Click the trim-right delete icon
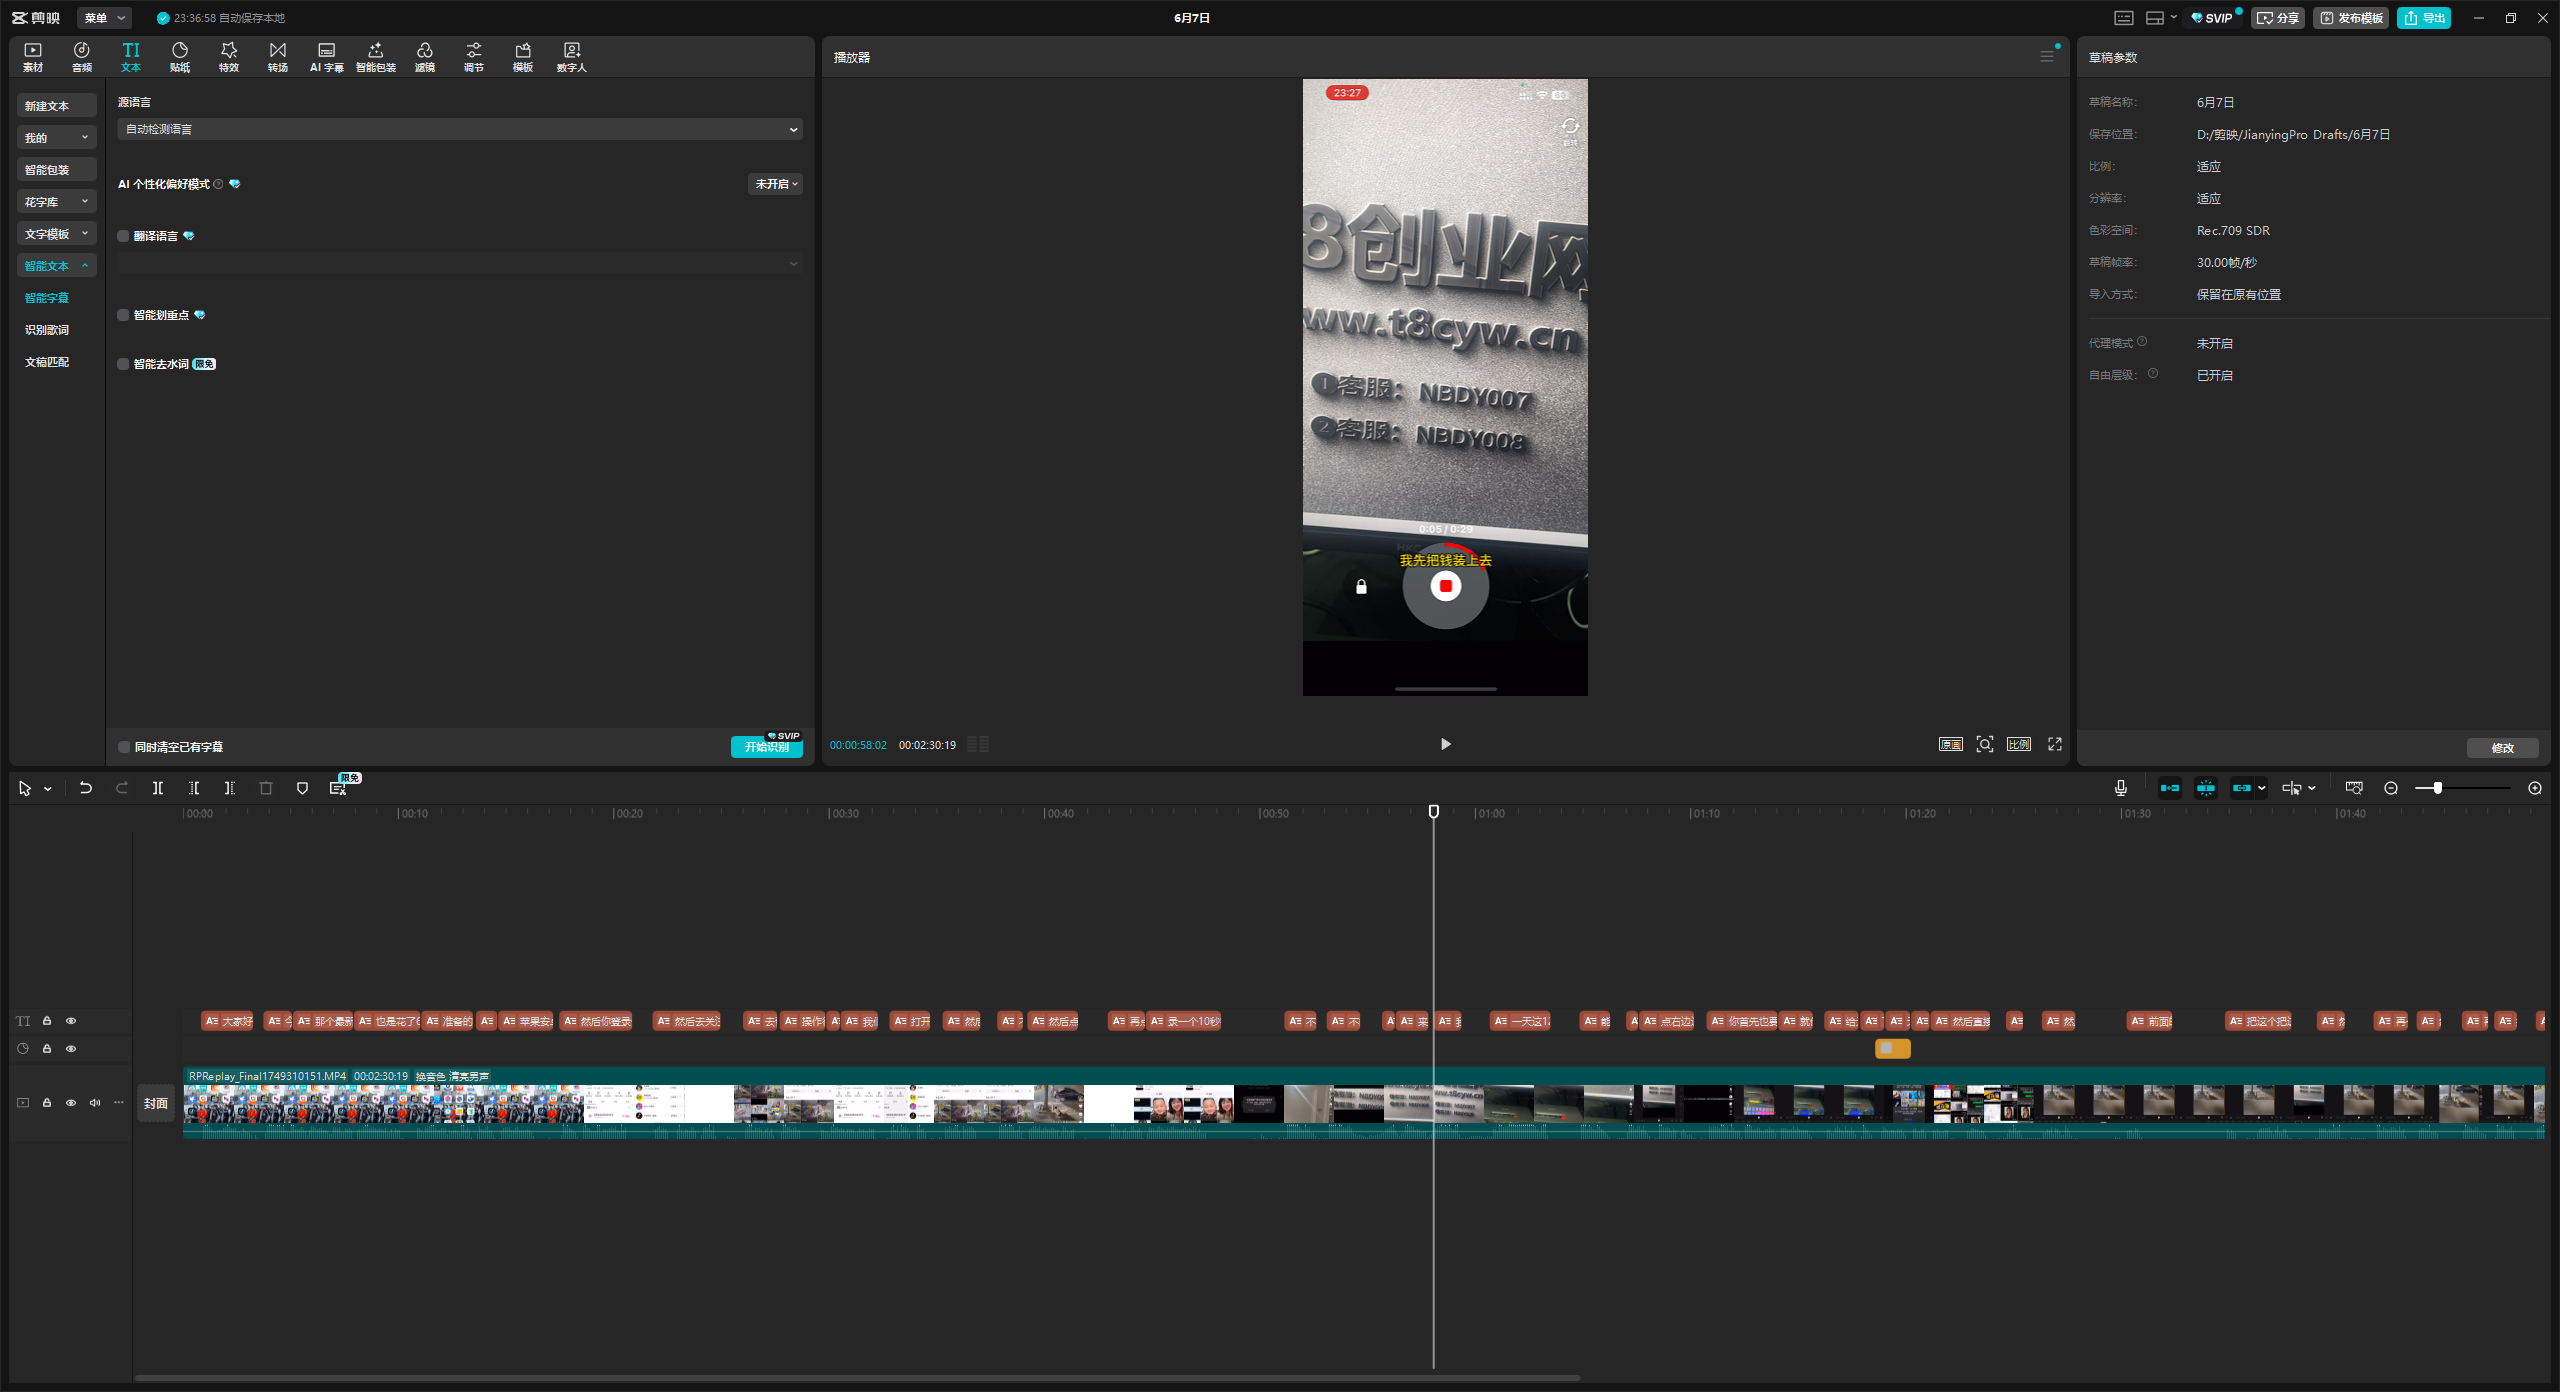This screenshot has width=2560, height=1392. [x=230, y=788]
